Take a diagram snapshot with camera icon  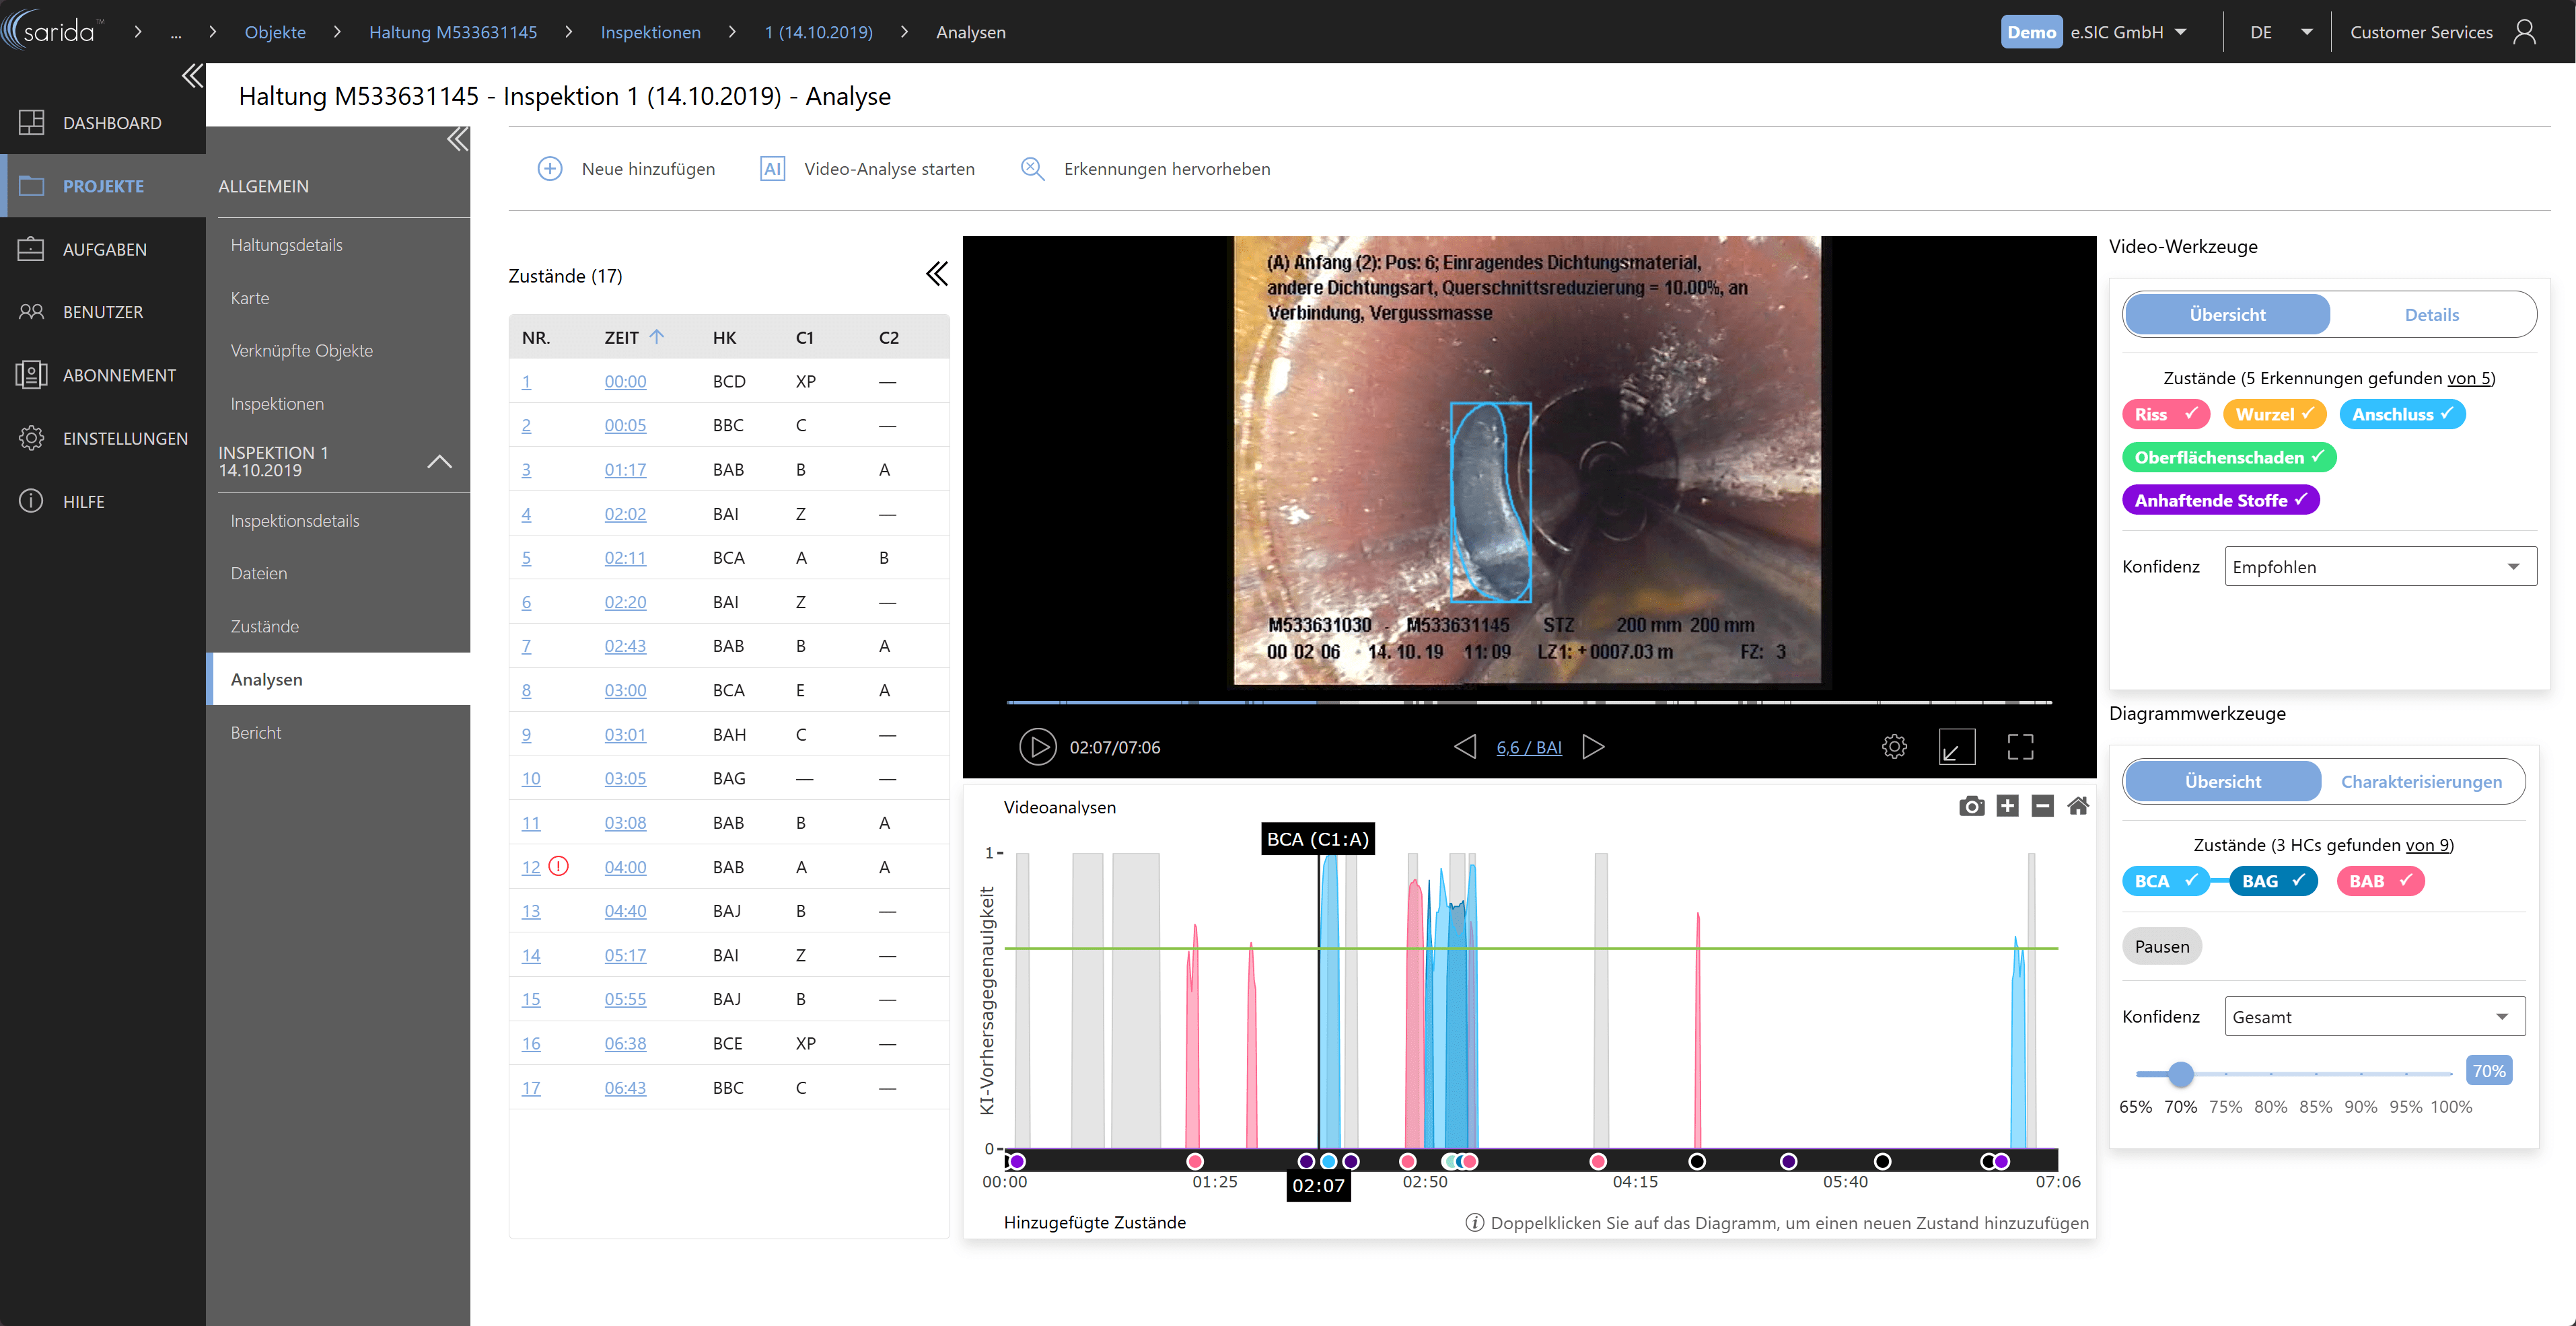pyautogui.click(x=1971, y=806)
